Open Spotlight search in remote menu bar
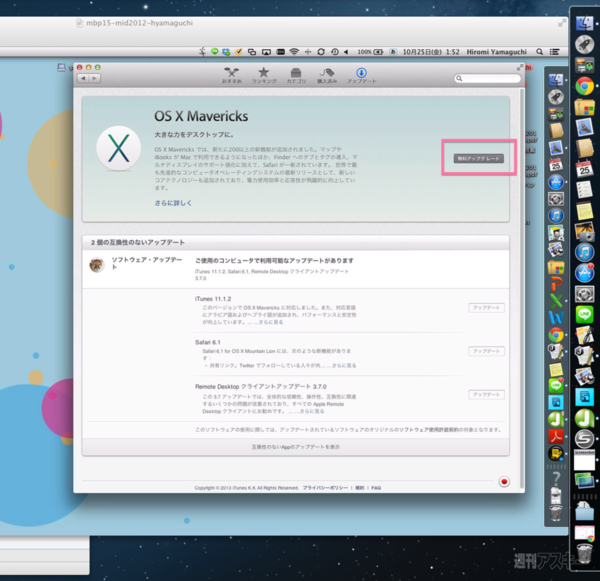This screenshot has height=581, width=600. [x=540, y=52]
